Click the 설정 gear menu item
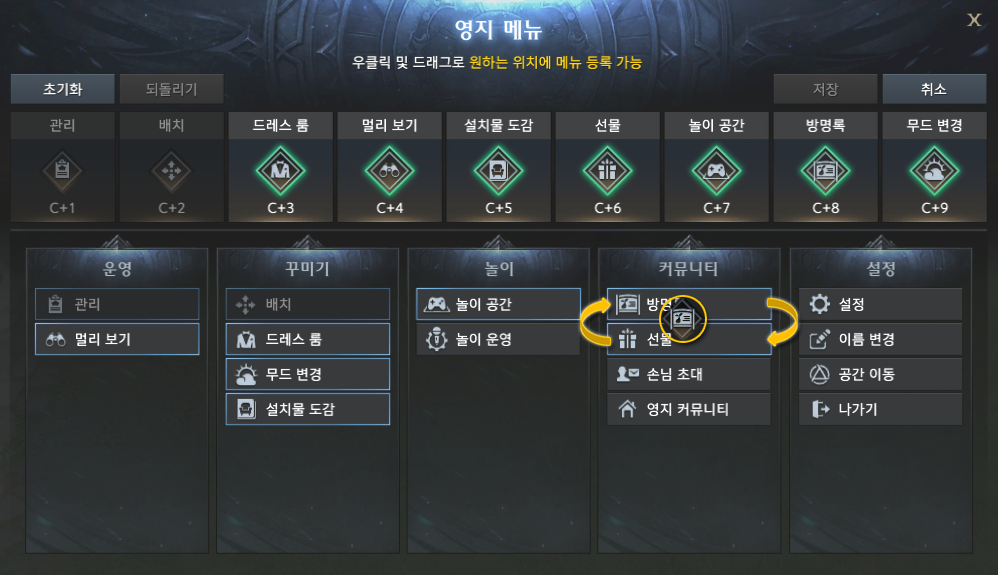This screenshot has width=998, height=575. pos(881,304)
